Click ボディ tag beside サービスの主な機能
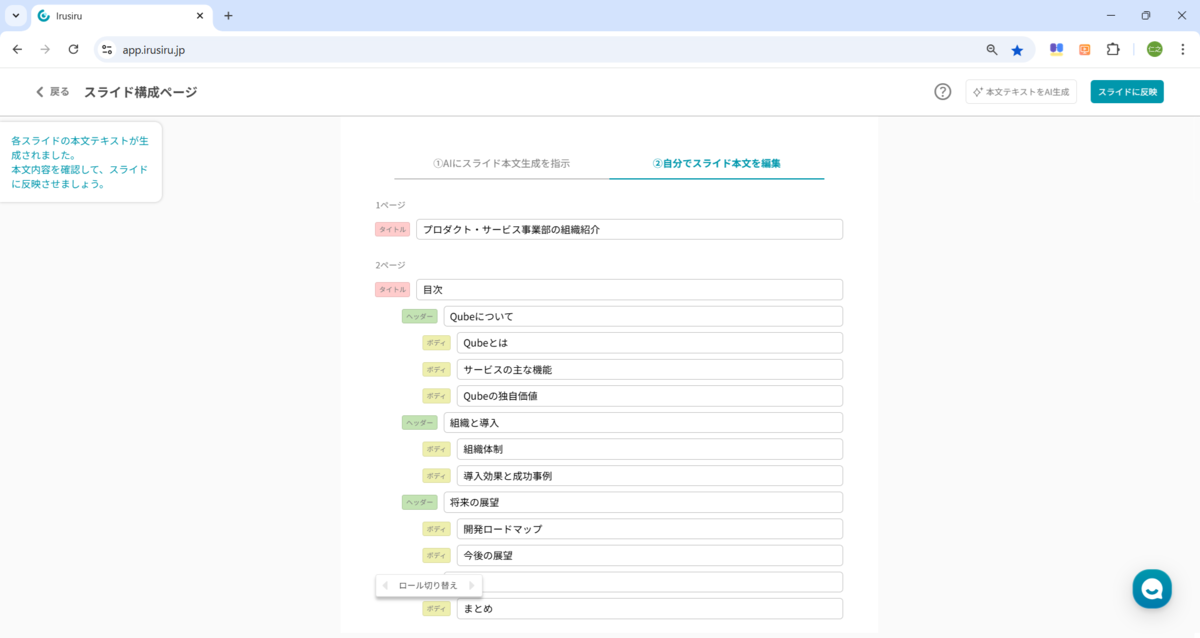 point(436,369)
